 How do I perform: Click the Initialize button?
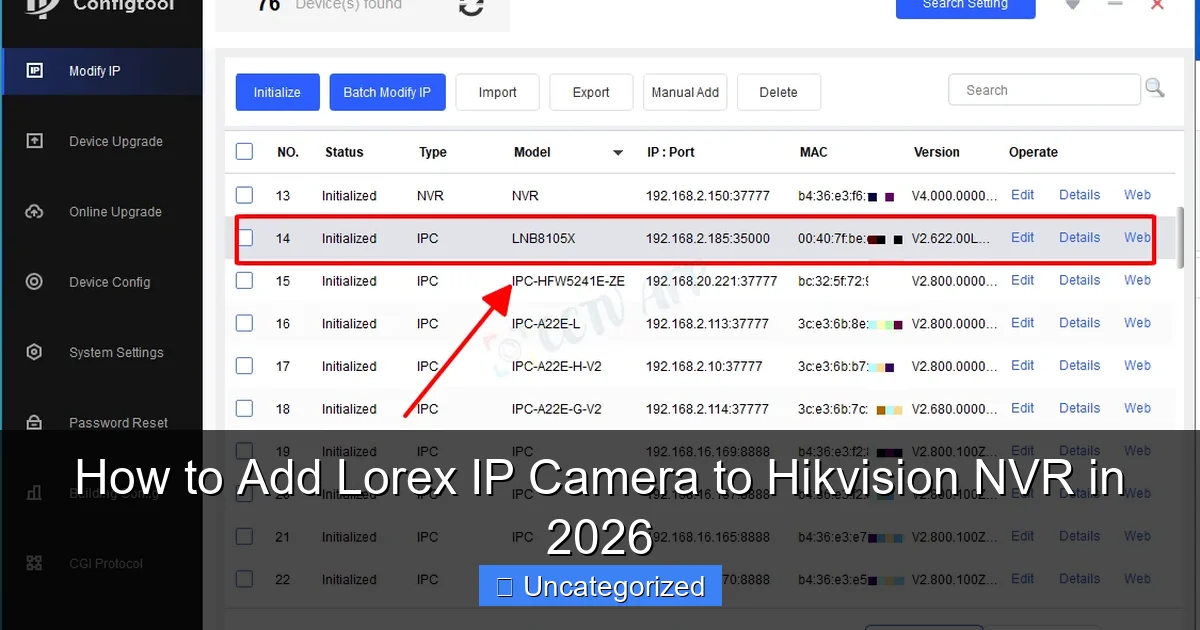pyautogui.click(x=277, y=91)
